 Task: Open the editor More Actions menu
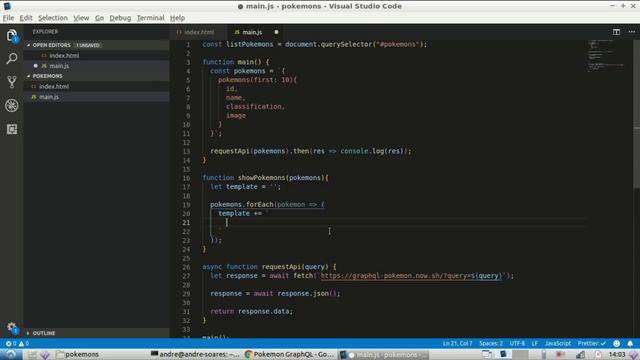(x=631, y=32)
